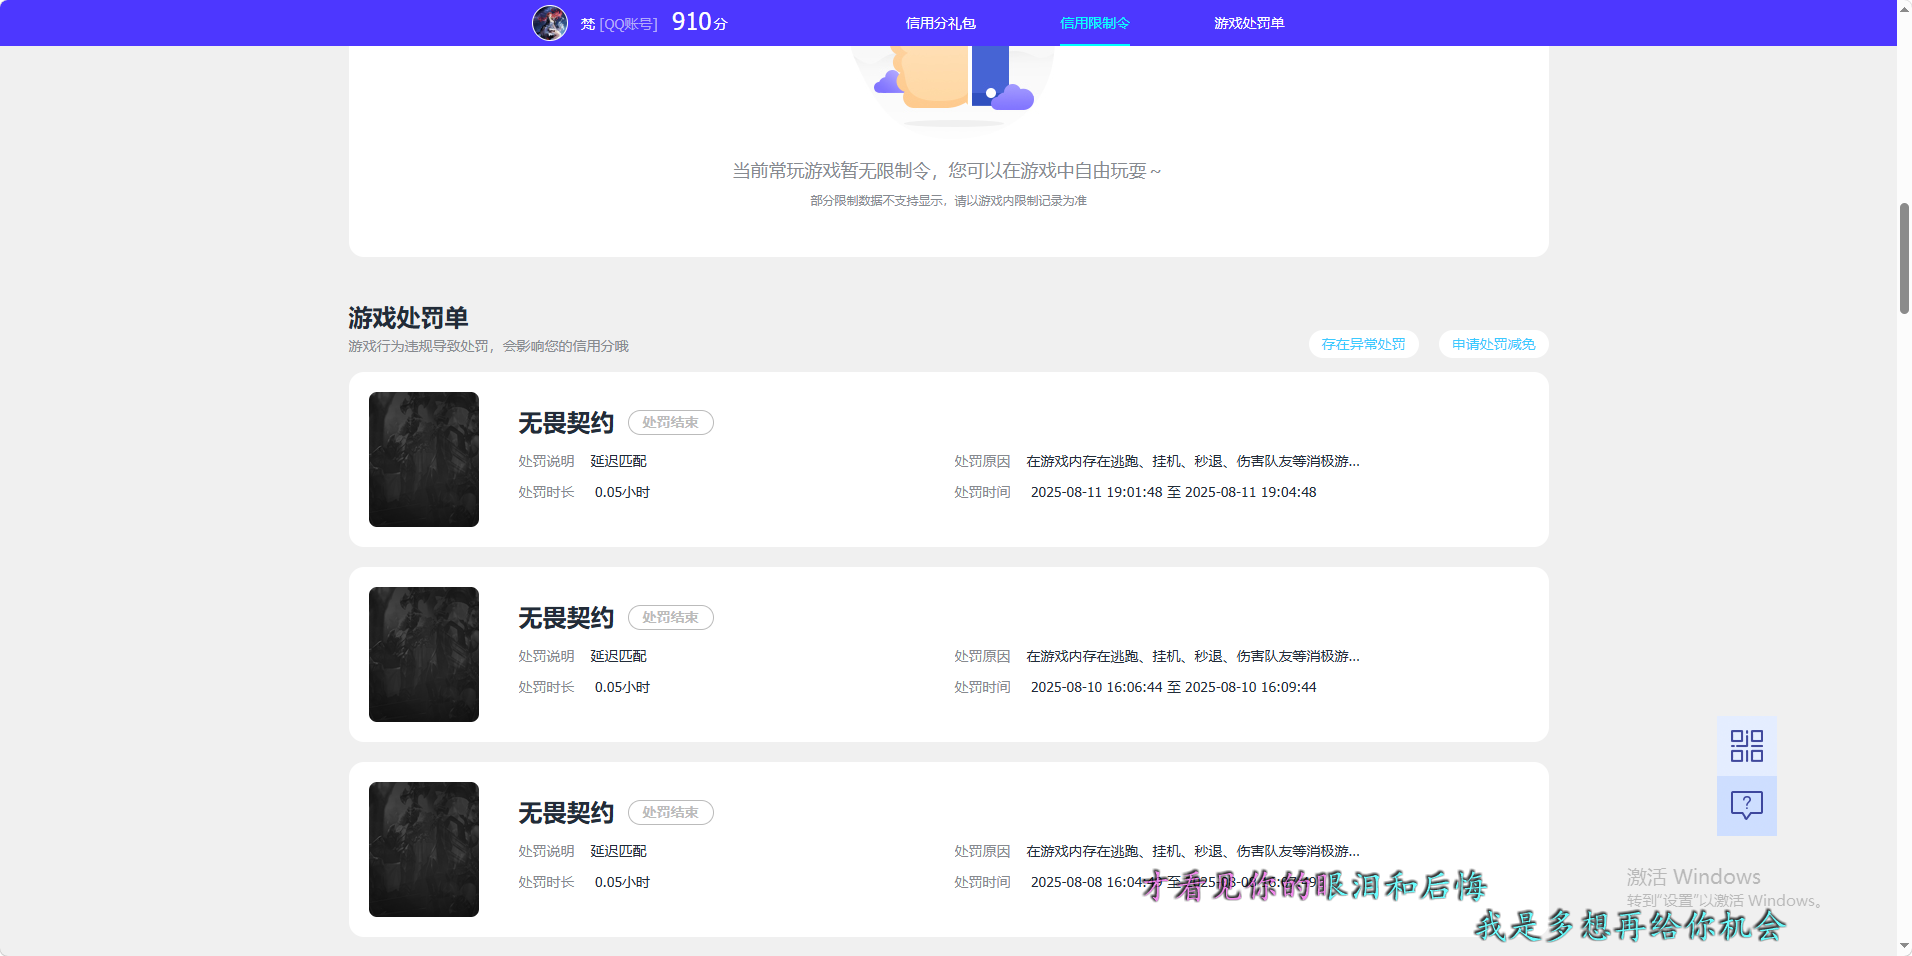Click the 910分 credit score
The height and width of the screenshot is (956, 1912).
click(699, 22)
